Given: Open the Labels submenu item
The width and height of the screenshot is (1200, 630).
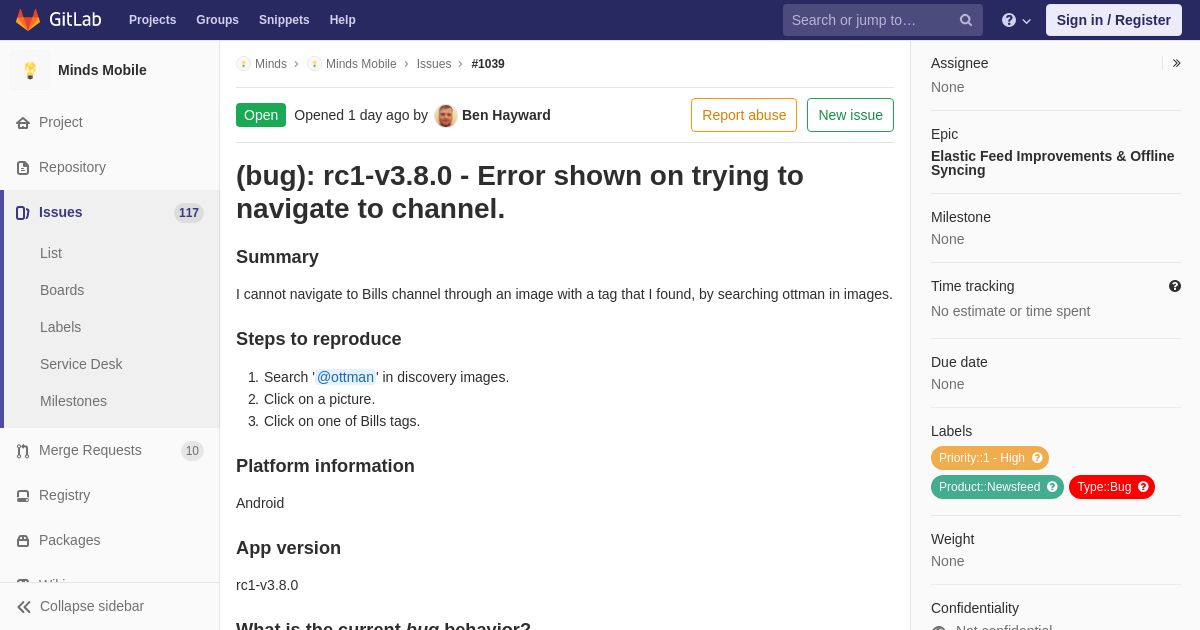Looking at the screenshot, I should click(60, 327).
